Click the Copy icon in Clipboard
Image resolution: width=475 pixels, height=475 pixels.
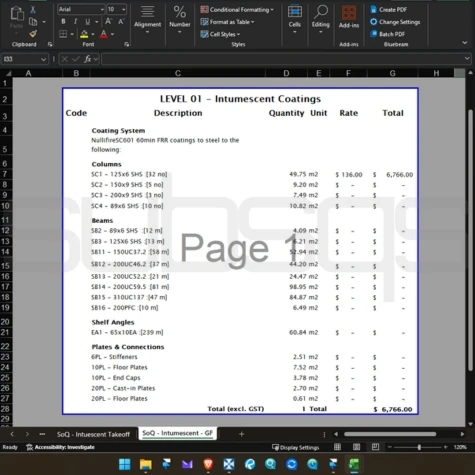(x=33, y=22)
